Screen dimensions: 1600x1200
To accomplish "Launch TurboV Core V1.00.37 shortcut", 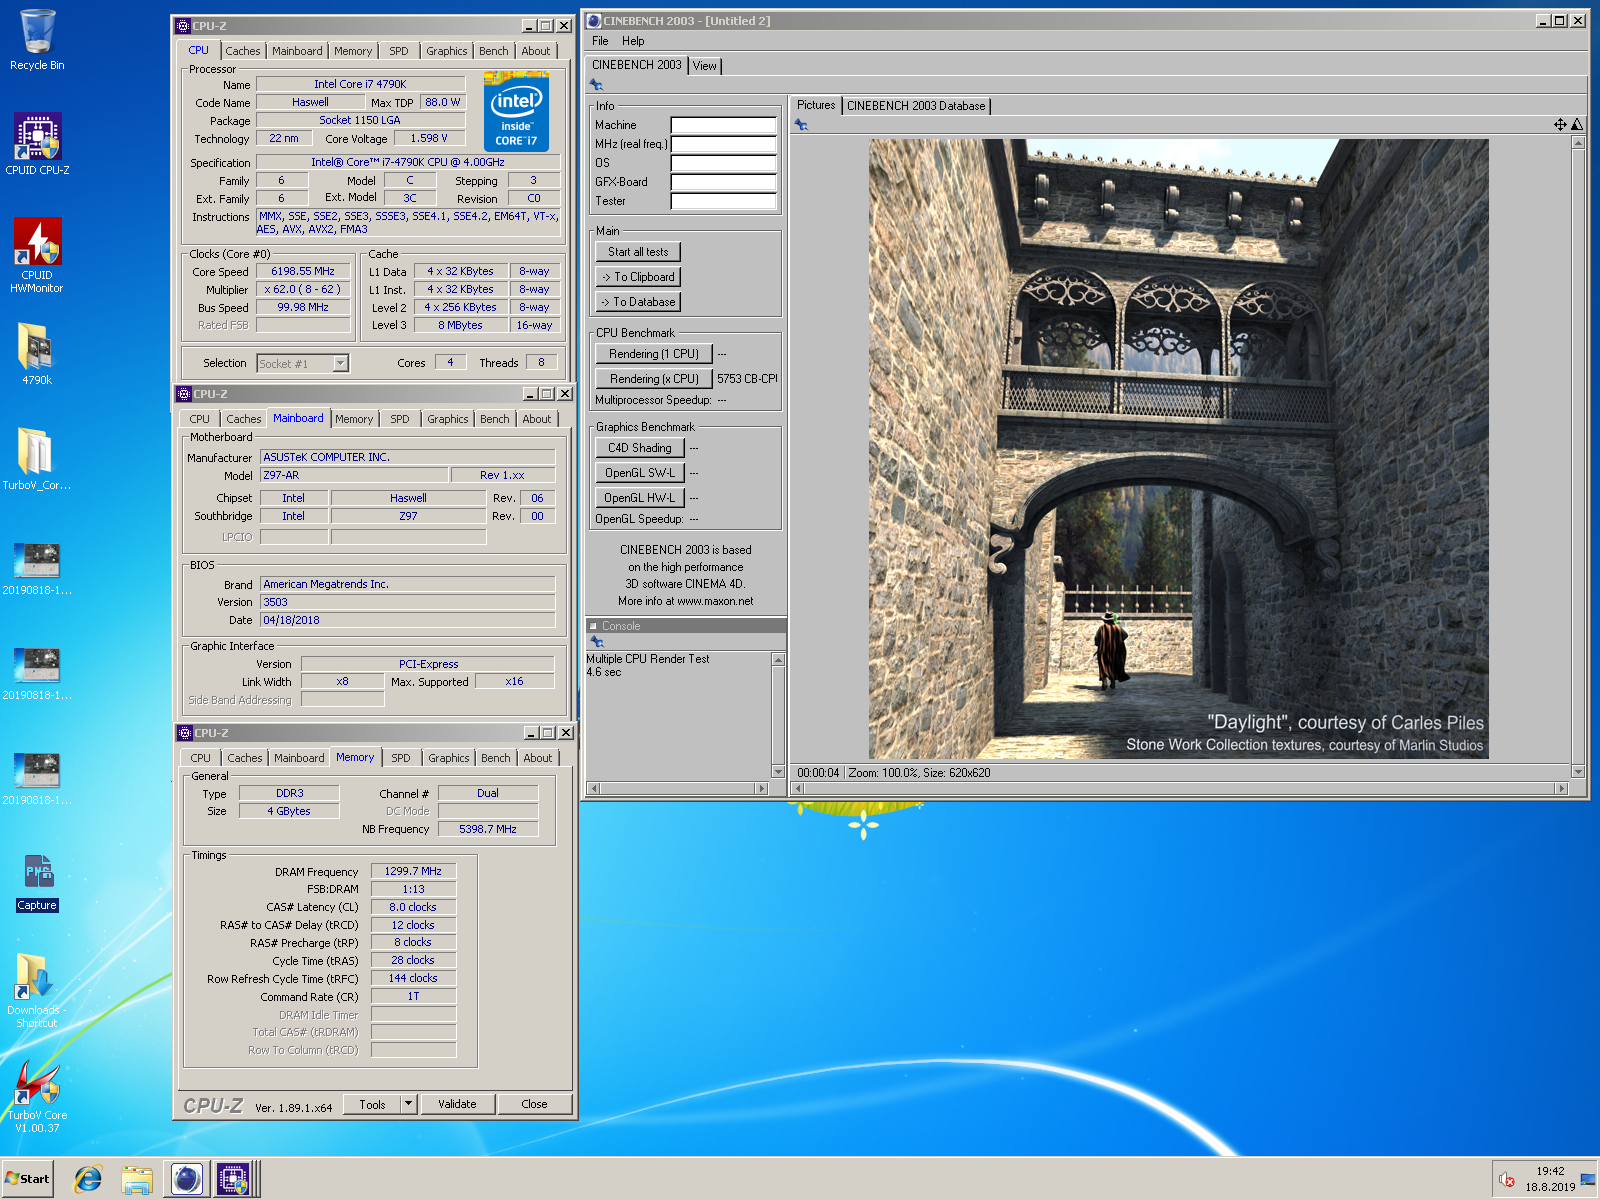I will point(37,1095).
